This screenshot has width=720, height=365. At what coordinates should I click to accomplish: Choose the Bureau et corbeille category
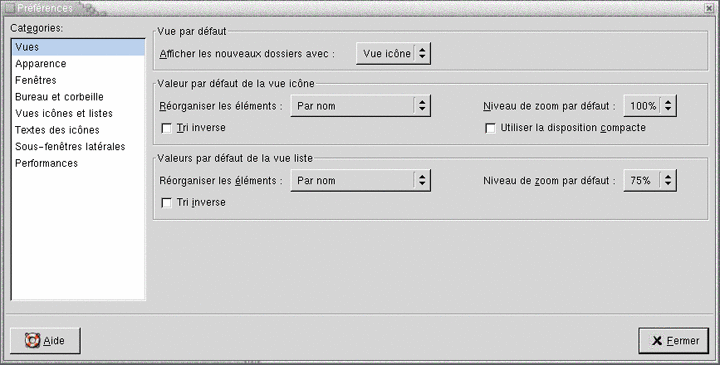[x=78, y=97]
